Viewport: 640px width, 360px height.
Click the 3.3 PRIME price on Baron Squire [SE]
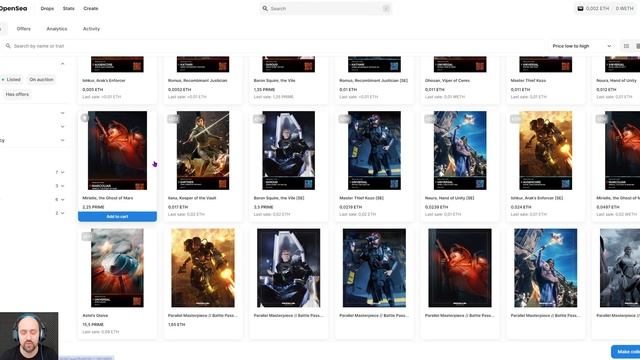pos(264,207)
